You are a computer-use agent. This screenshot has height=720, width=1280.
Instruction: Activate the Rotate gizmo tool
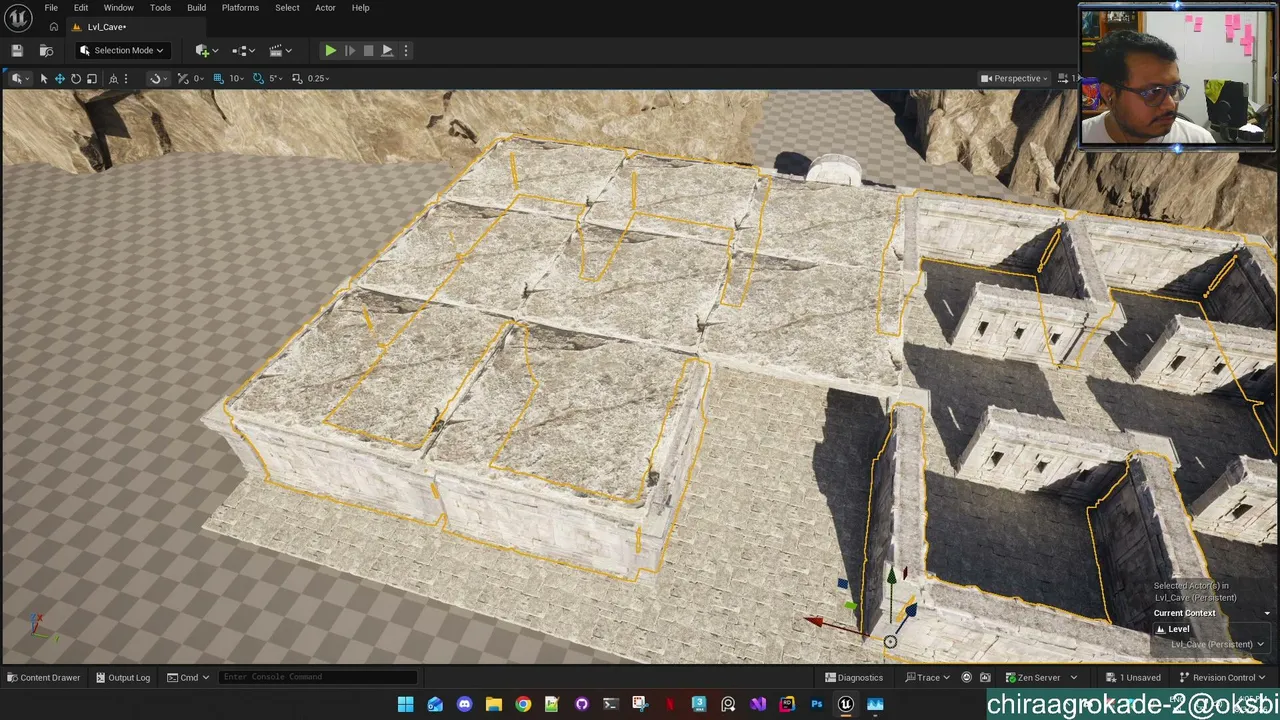tap(75, 78)
